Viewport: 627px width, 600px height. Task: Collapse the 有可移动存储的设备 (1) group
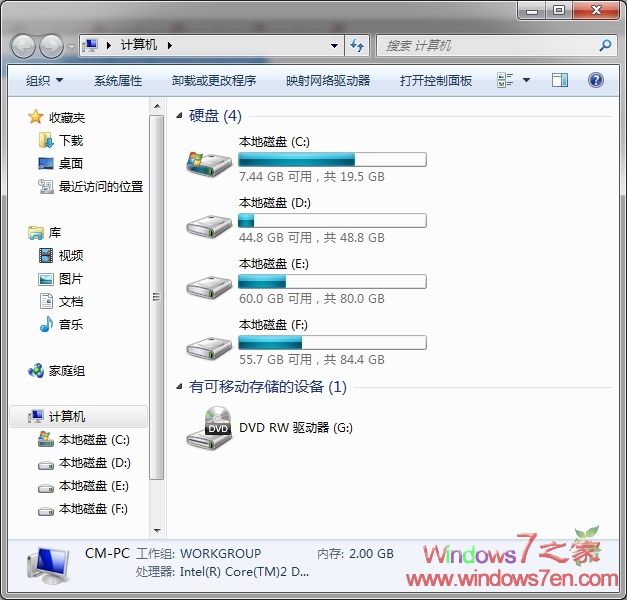(x=180, y=386)
